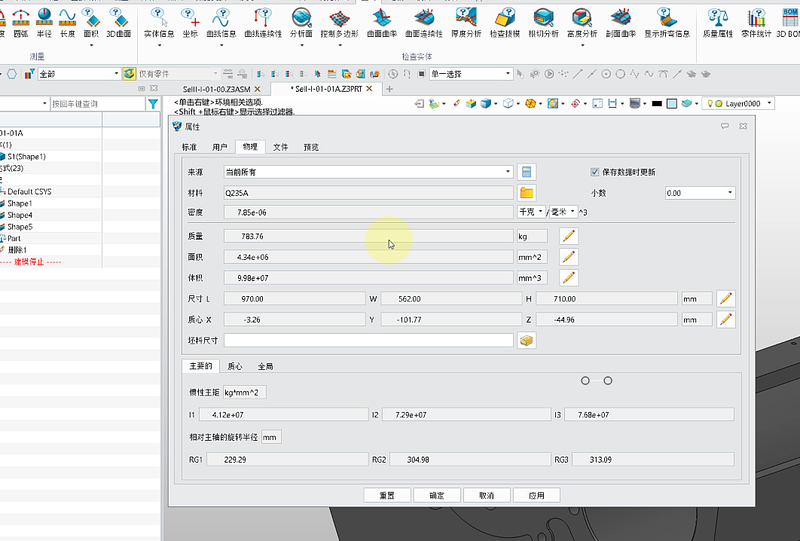Viewport: 800px width, 541px height.
Task: Click the history tree filter funnel icon
Action: click(x=153, y=104)
